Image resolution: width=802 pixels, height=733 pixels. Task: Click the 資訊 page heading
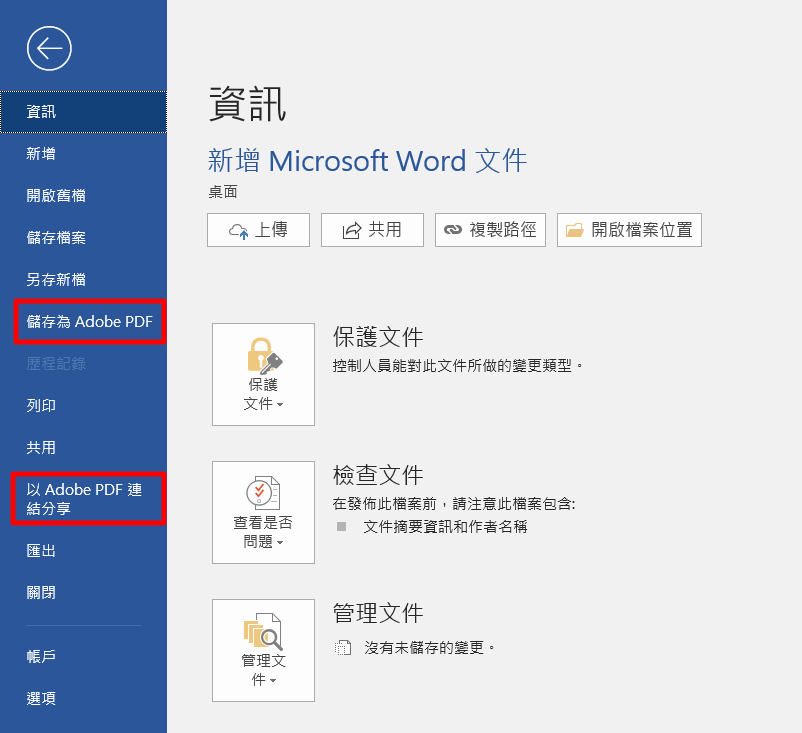coord(248,104)
